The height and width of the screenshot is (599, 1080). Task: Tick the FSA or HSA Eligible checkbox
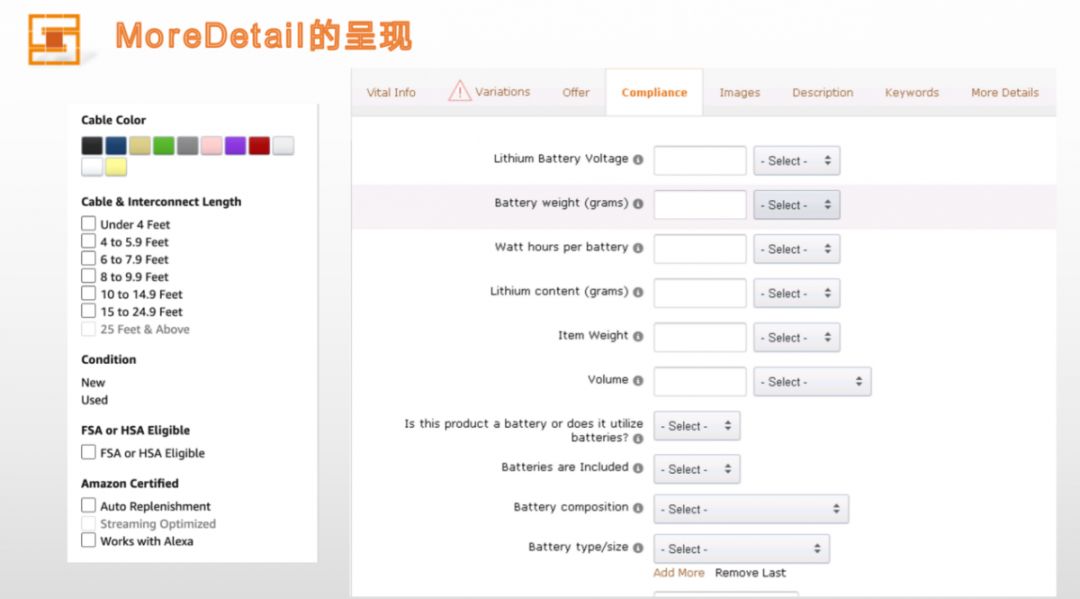pyautogui.click(x=89, y=452)
